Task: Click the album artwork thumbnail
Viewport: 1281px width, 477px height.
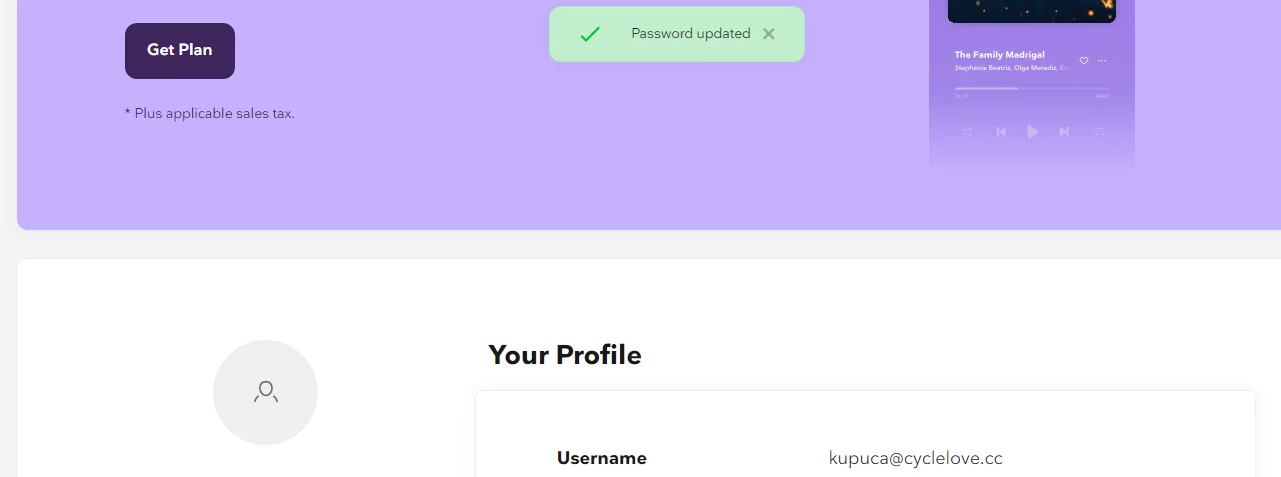Action: 1032,10
